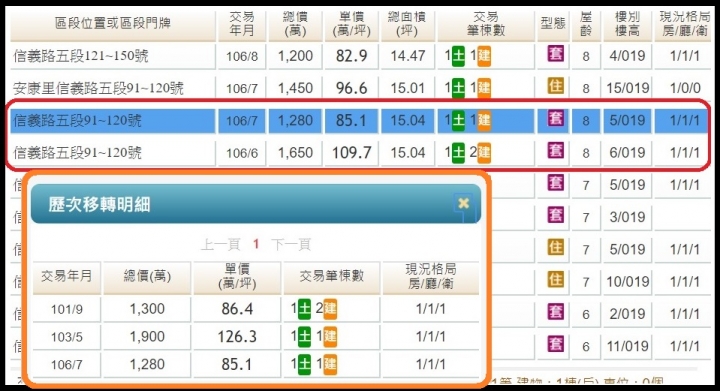Image resolution: width=720 pixels, height=391 pixels.
Task: Click 套 icon in 2/019 row
Action: tap(556, 312)
